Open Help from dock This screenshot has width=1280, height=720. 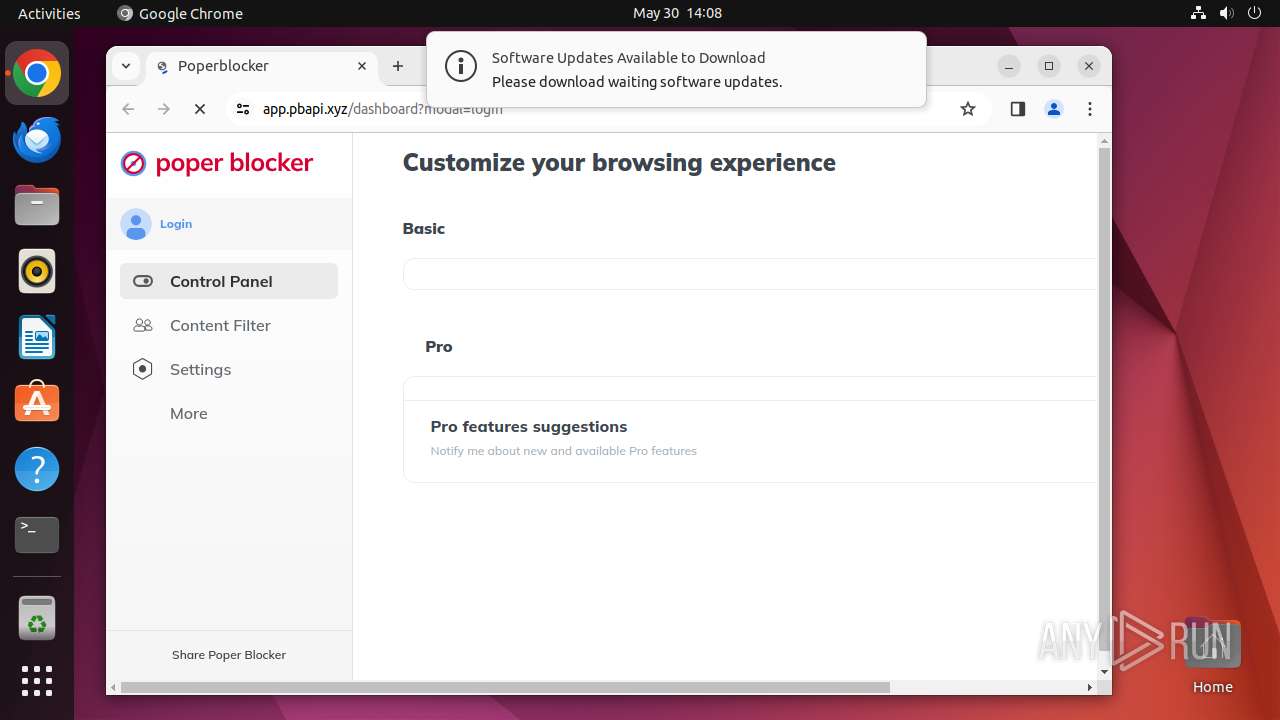click(x=37, y=469)
